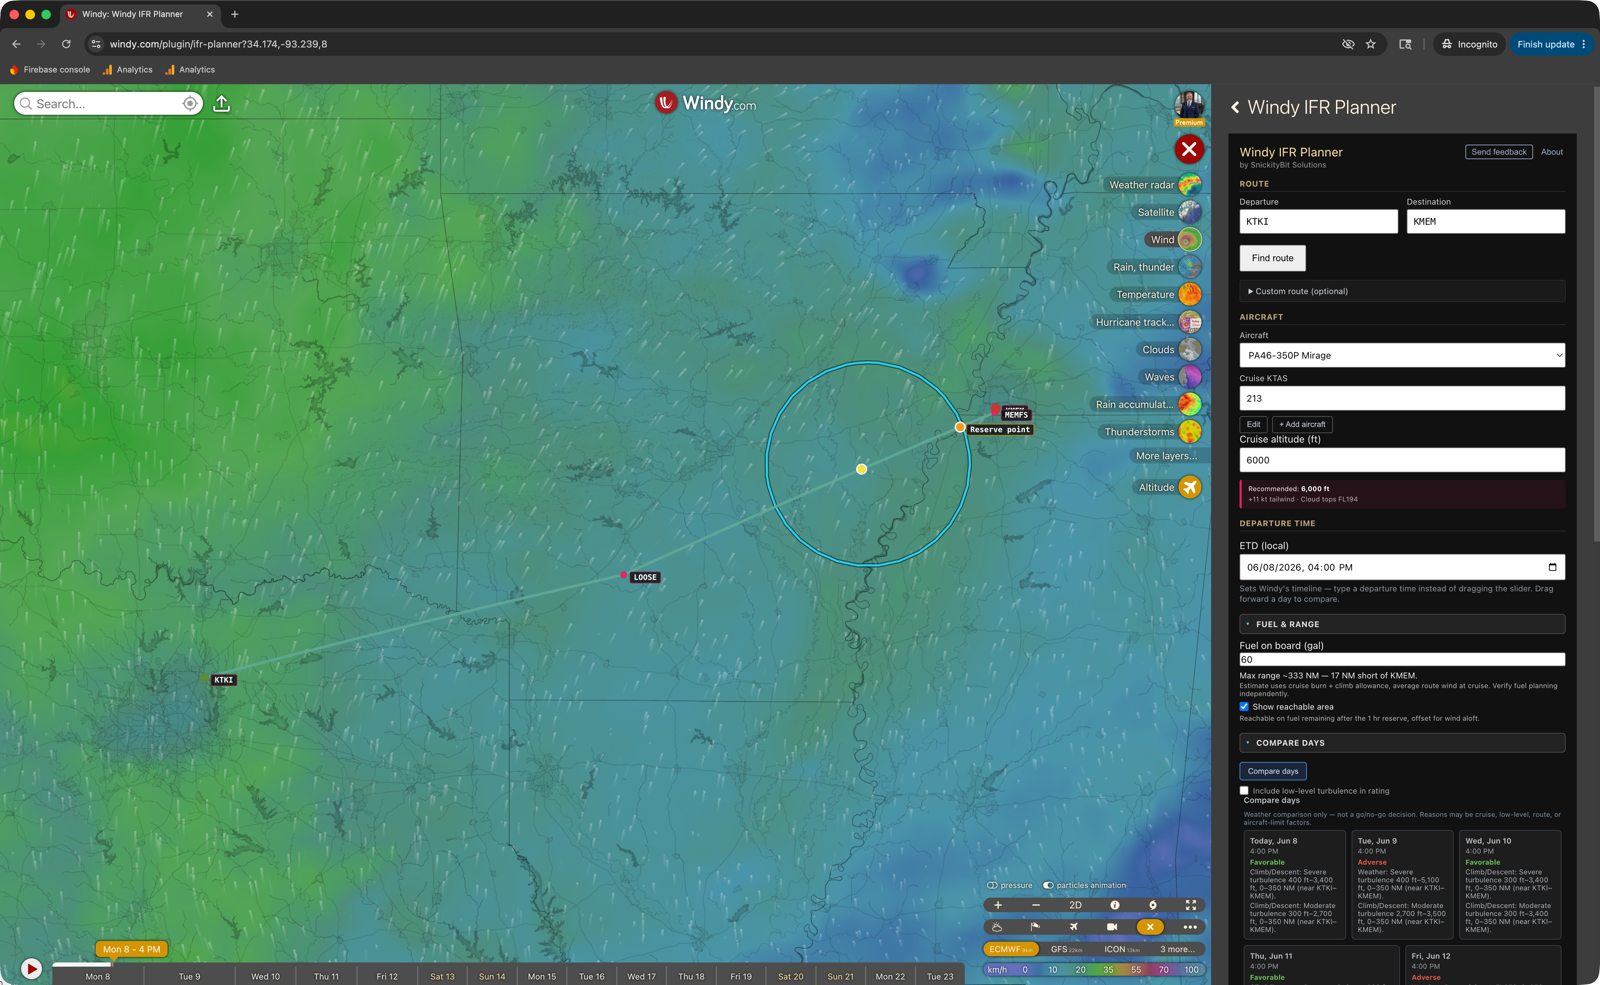Viewport: 1600px width, 985px height.
Task: Click the Windy search box
Action: (x=108, y=103)
